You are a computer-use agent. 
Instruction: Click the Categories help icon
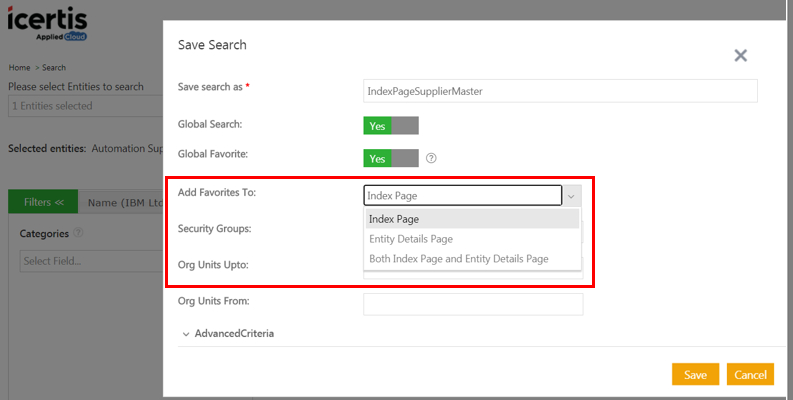pos(78,233)
